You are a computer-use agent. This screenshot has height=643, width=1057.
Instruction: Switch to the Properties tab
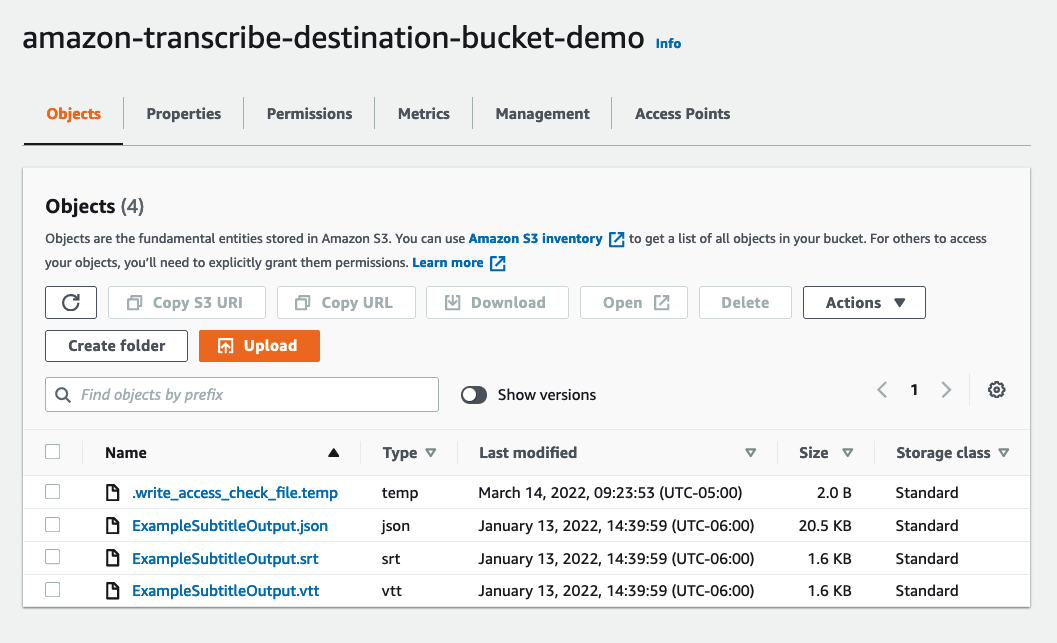(x=183, y=114)
